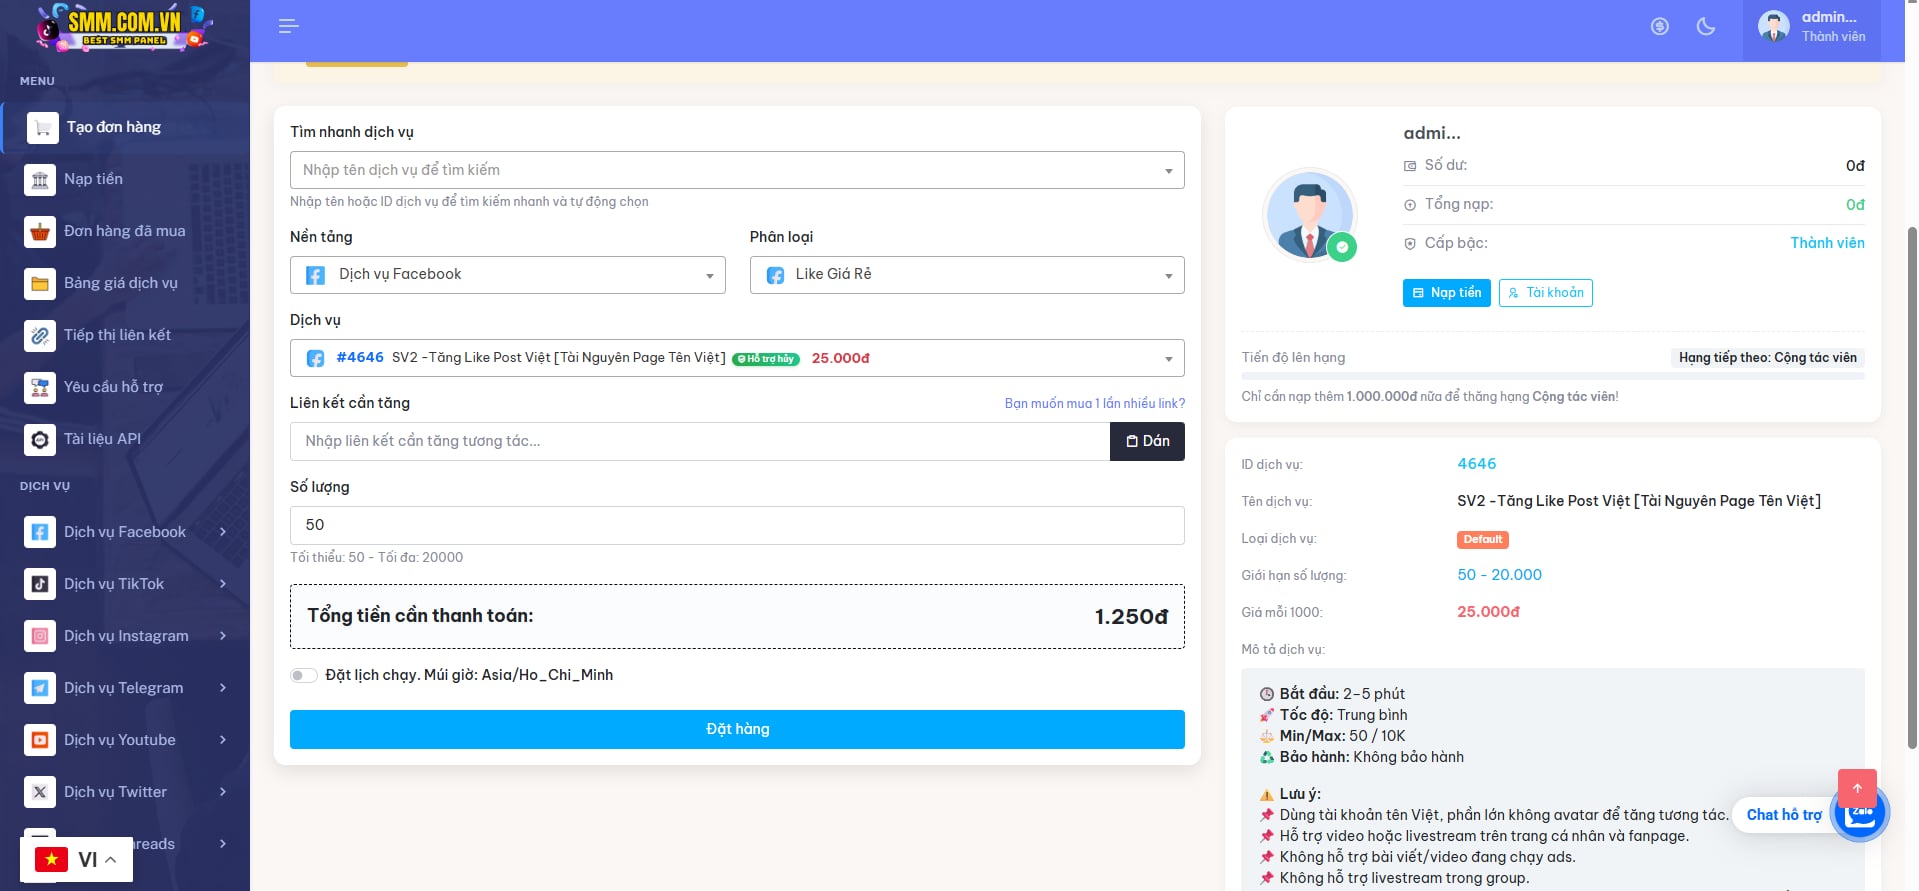
Task: Click the red scroll-to-top arrow button
Action: tap(1857, 788)
